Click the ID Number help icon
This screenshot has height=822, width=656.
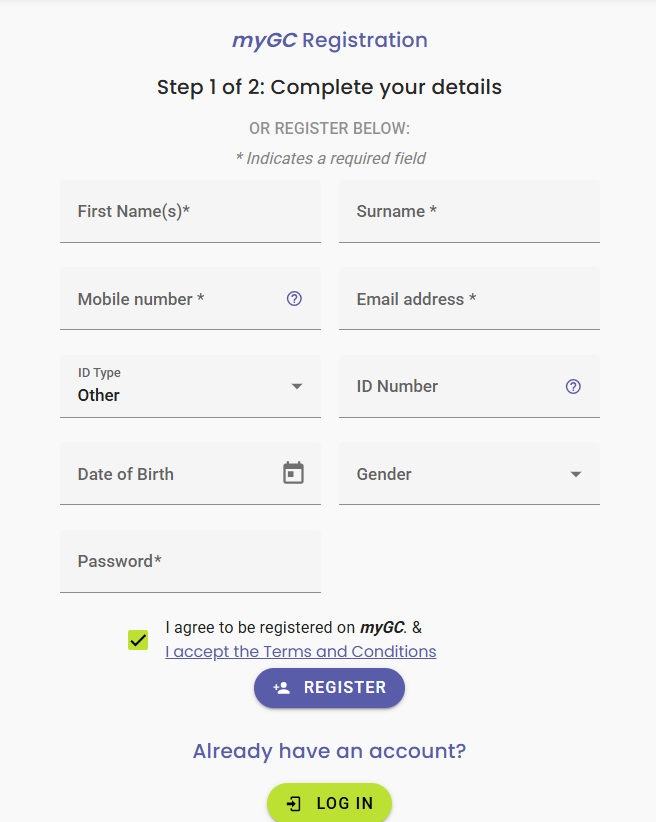point(573,386)
